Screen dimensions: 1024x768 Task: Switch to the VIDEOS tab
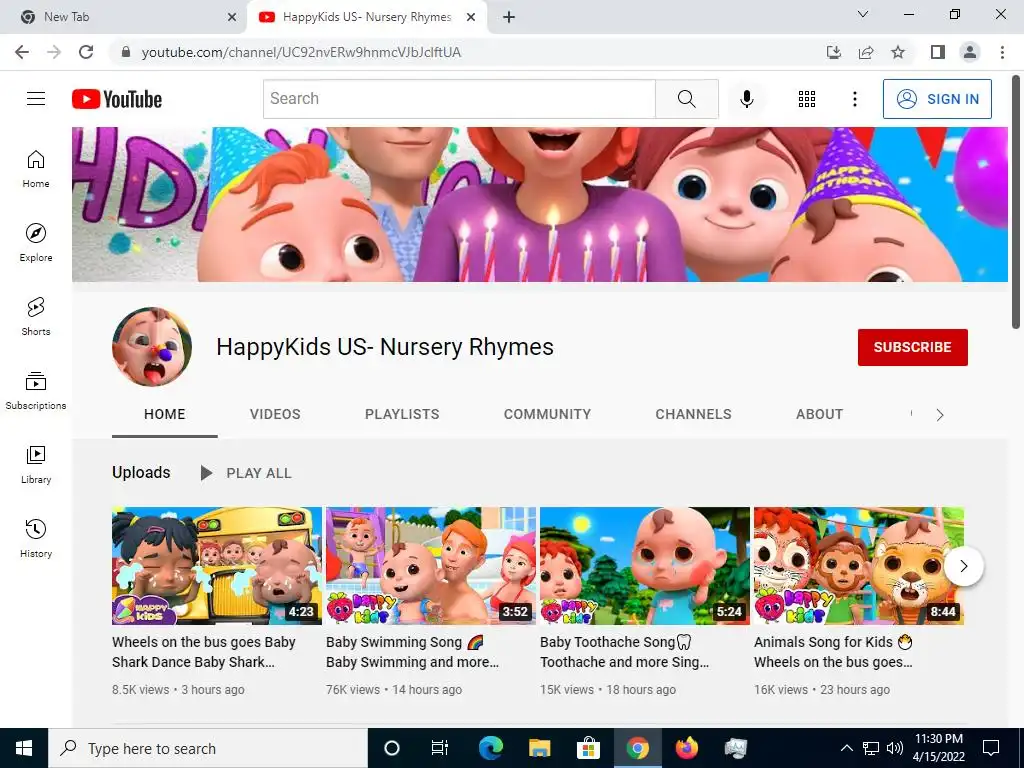pyautogui.click(x=275, y=414)
